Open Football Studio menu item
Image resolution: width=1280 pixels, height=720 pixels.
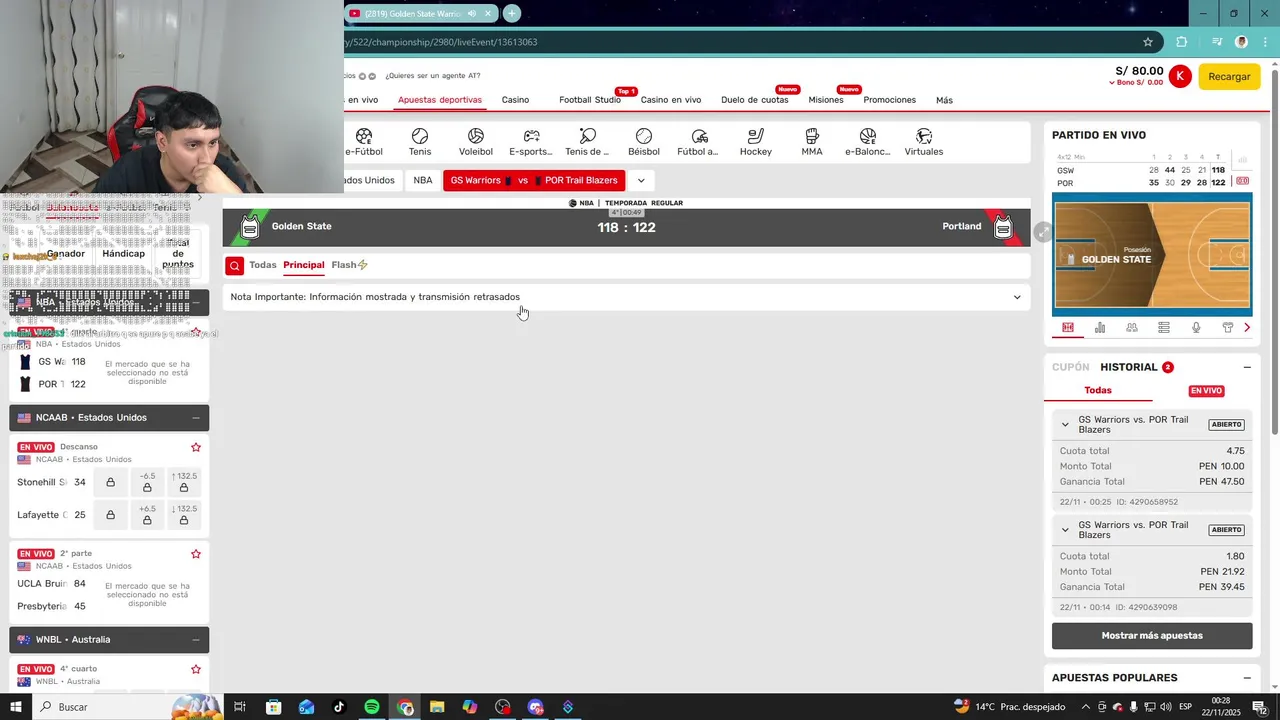[x=590, y=100]
